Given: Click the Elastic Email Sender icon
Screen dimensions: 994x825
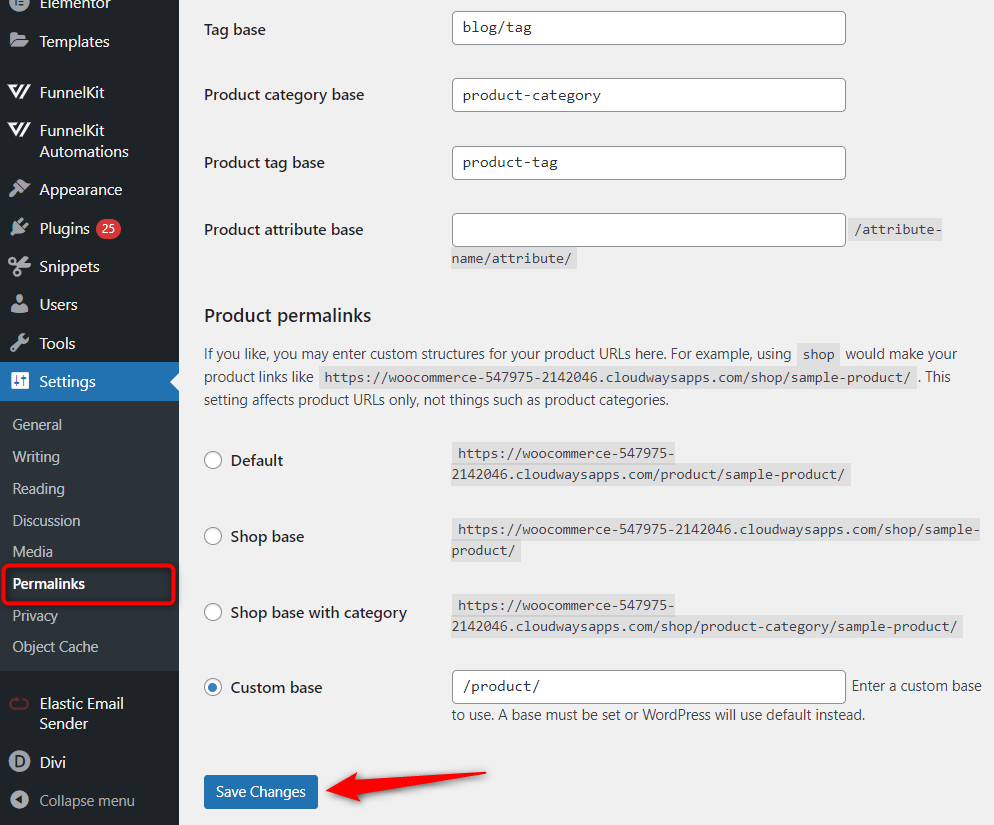Looking at the screenshot, I should [x=19, y=704].
